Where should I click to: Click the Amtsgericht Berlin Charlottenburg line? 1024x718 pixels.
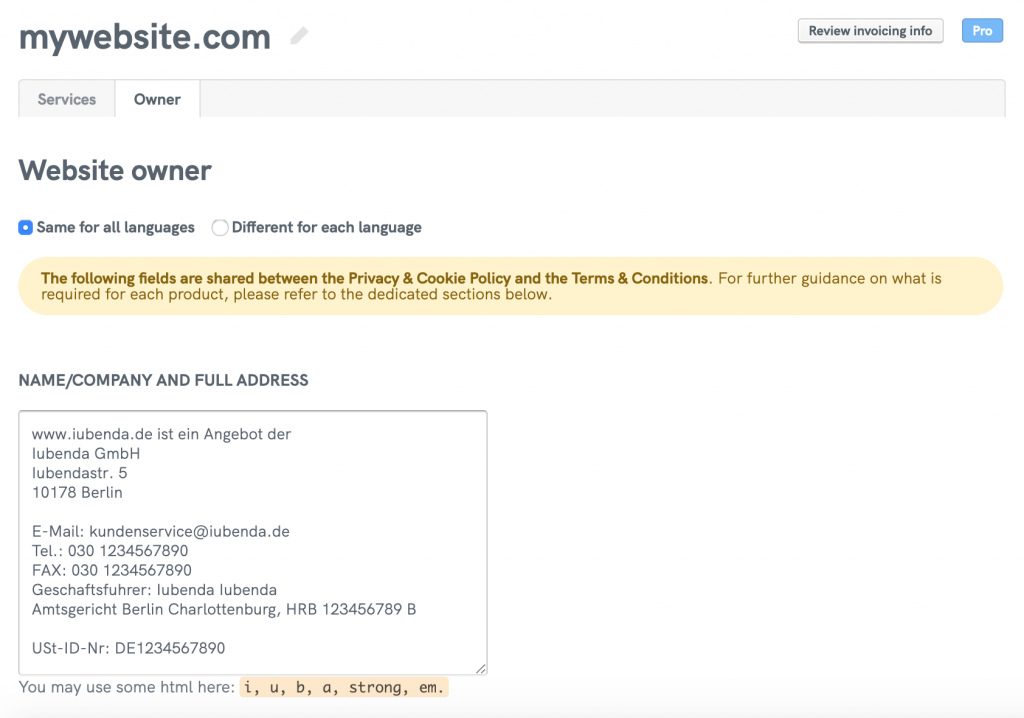click(224, 609)
